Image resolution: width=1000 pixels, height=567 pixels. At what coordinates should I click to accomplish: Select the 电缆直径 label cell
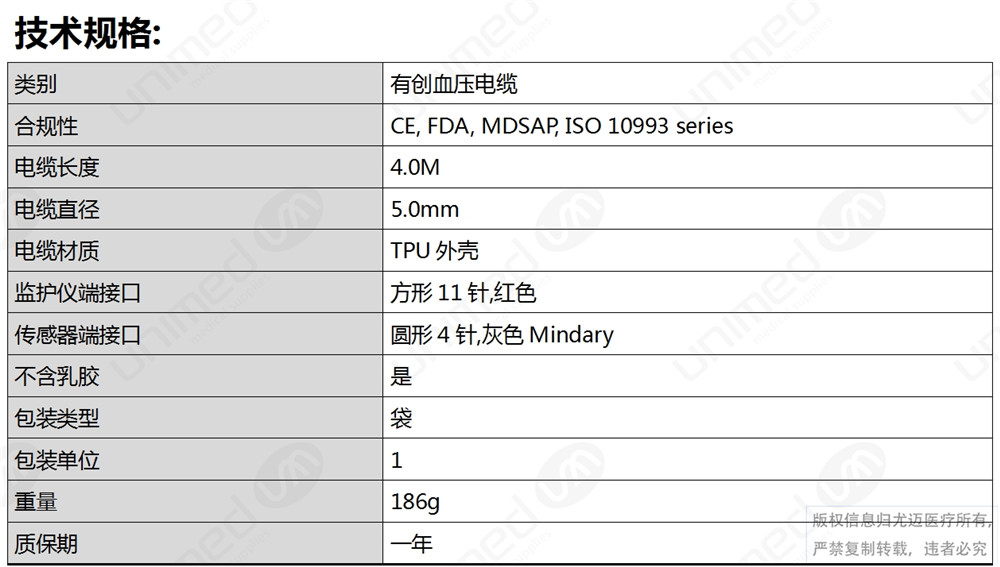click(x=195, y=209)
